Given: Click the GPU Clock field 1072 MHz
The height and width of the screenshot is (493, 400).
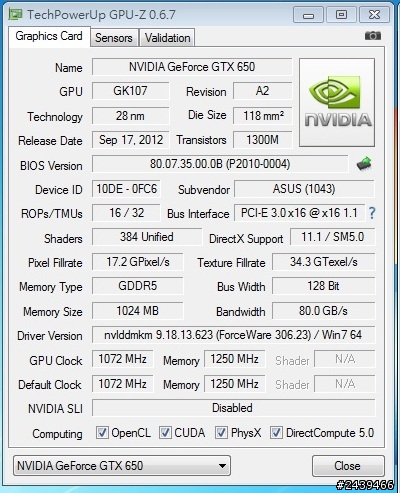Looking at the screenshot, I should click(123, 359).
